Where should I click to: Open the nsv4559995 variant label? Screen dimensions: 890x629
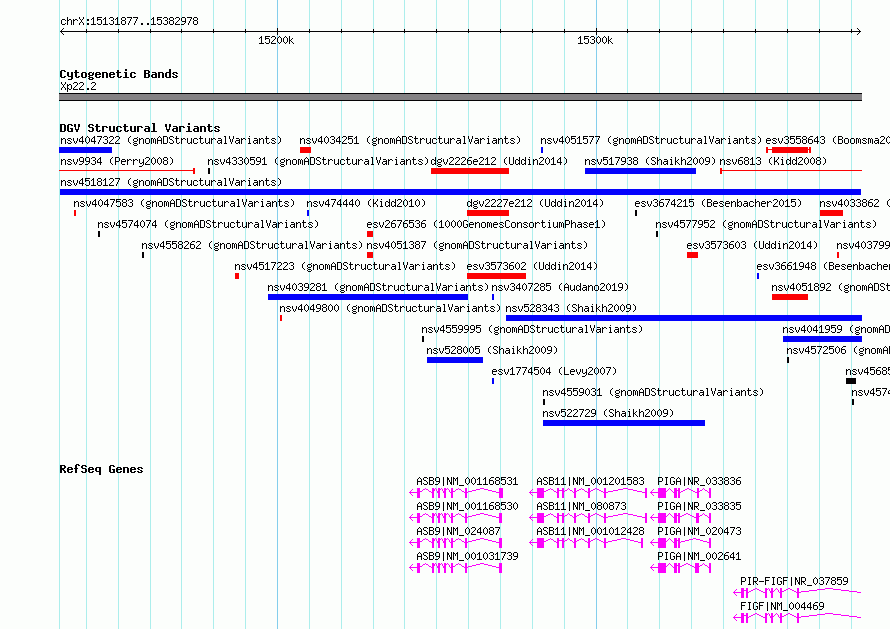532,329
